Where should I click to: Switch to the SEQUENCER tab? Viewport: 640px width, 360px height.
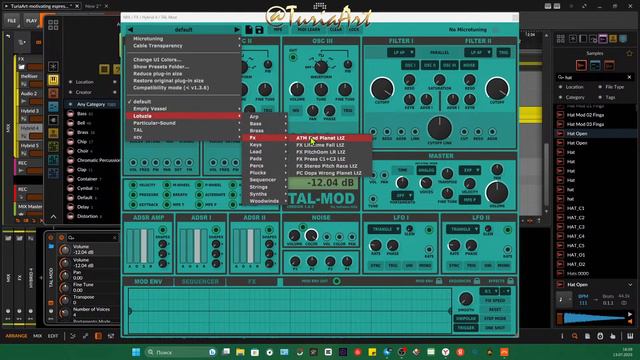[200, 282]
